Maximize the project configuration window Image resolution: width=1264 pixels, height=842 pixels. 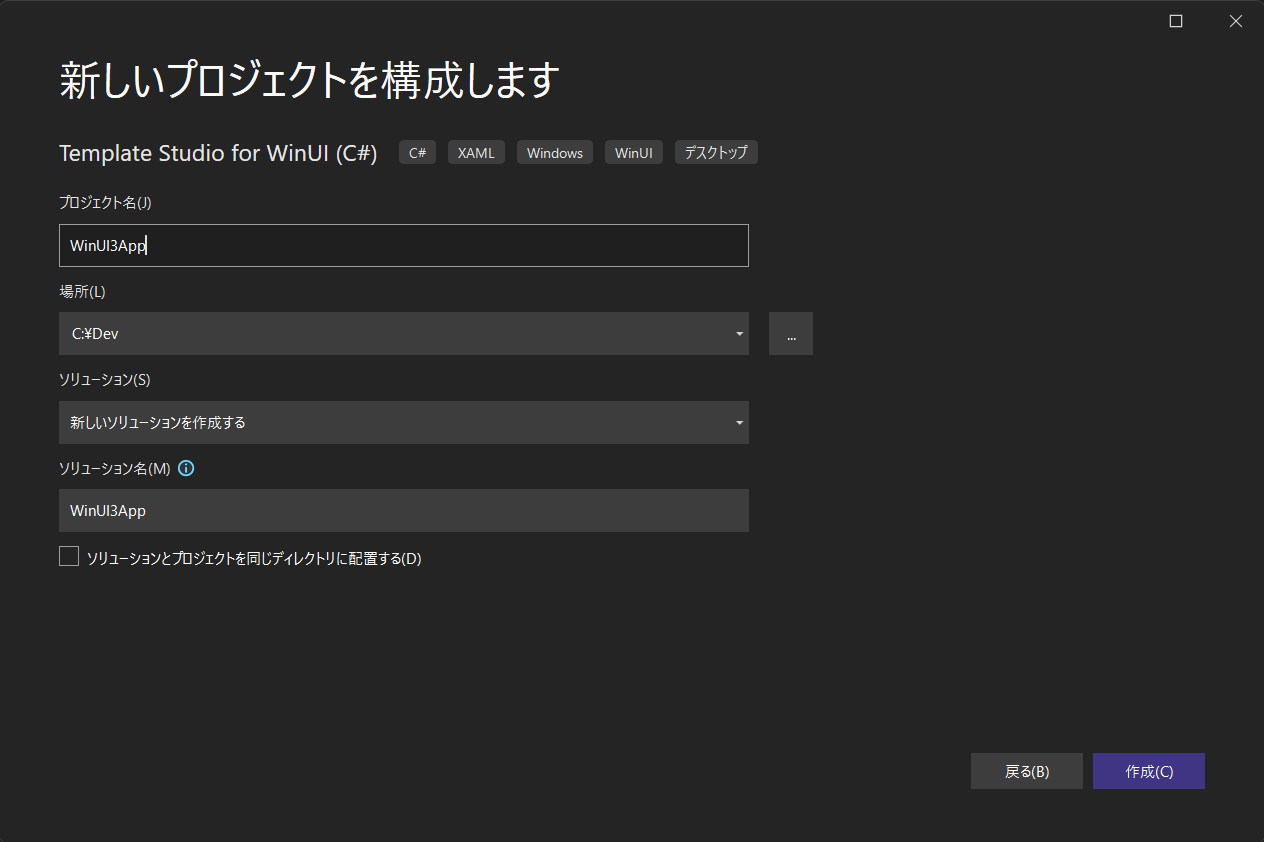click(x=1176, y=21)
